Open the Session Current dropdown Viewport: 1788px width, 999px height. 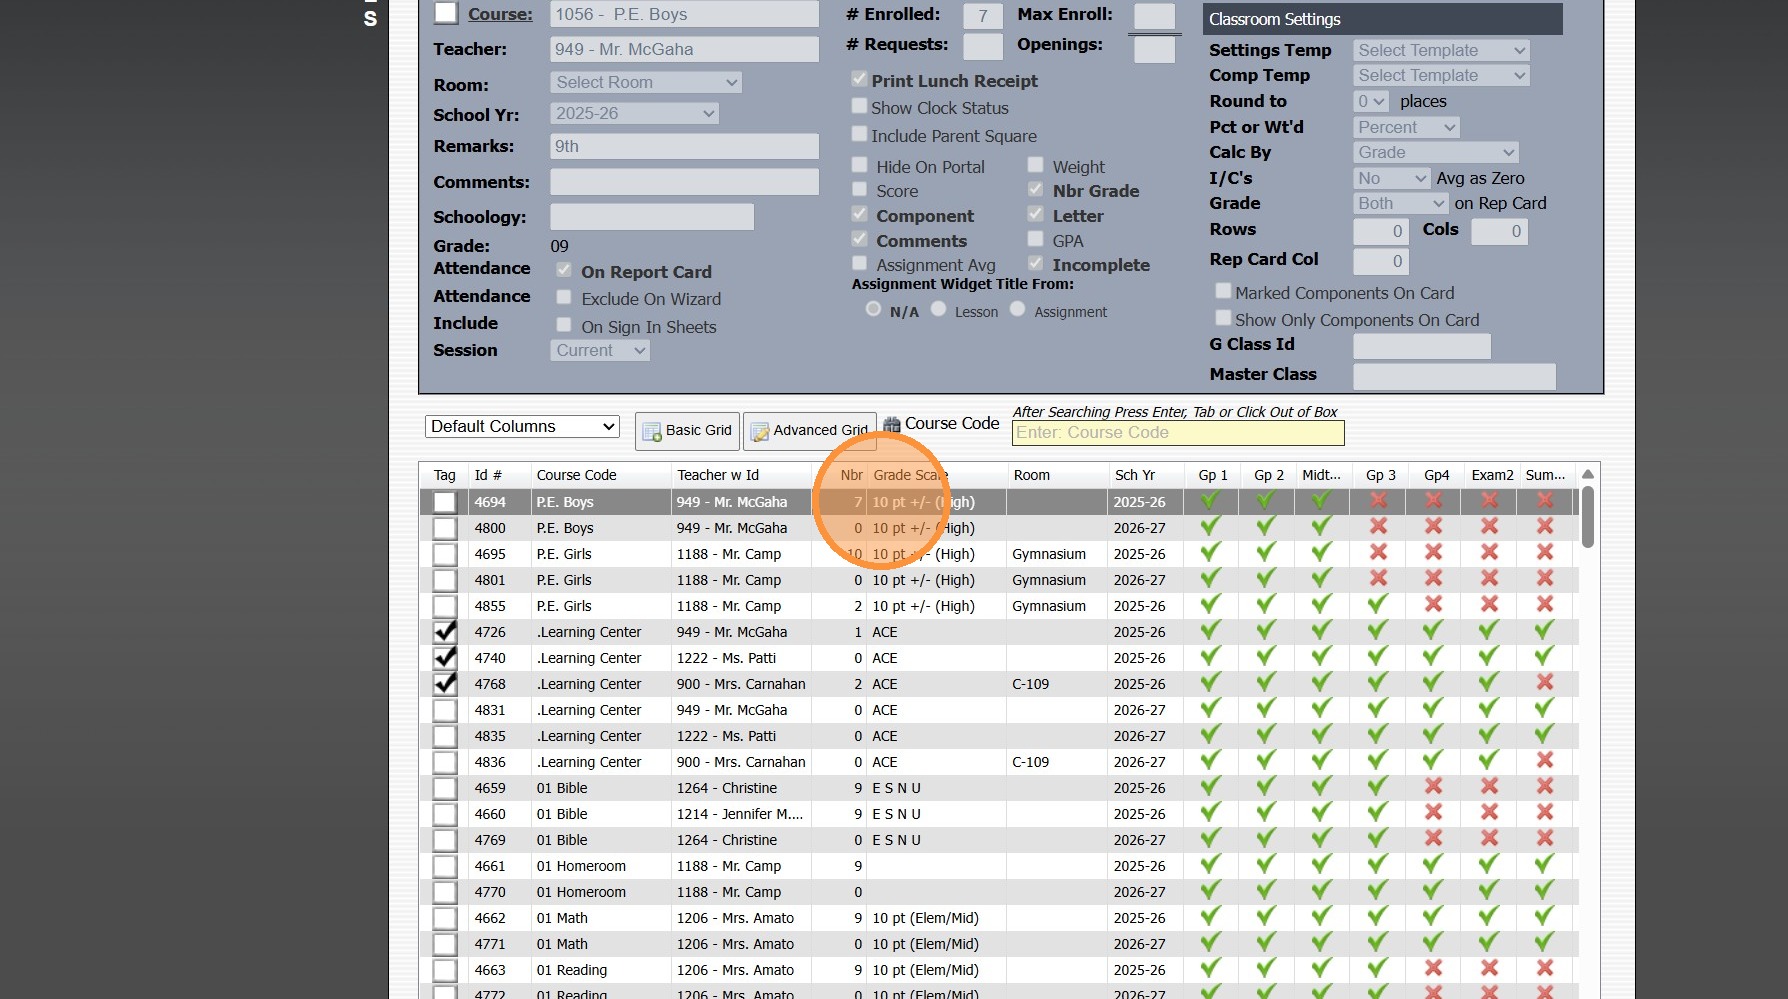click(600, 350)
